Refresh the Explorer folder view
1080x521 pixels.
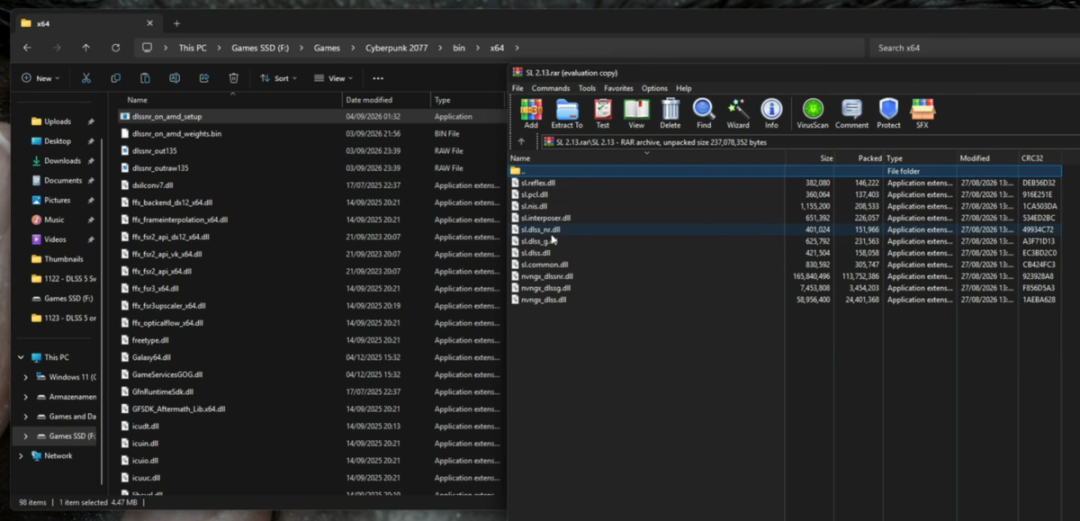coord(116,48)
